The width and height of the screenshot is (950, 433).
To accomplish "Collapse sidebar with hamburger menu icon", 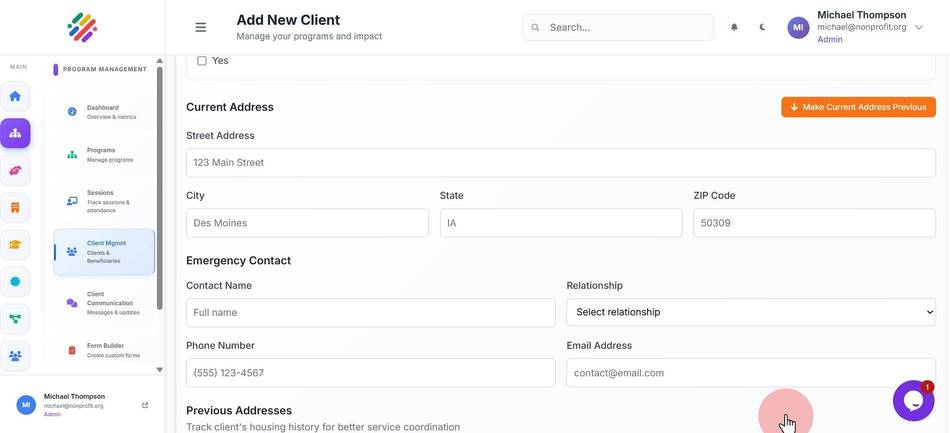I will (201, 27).
